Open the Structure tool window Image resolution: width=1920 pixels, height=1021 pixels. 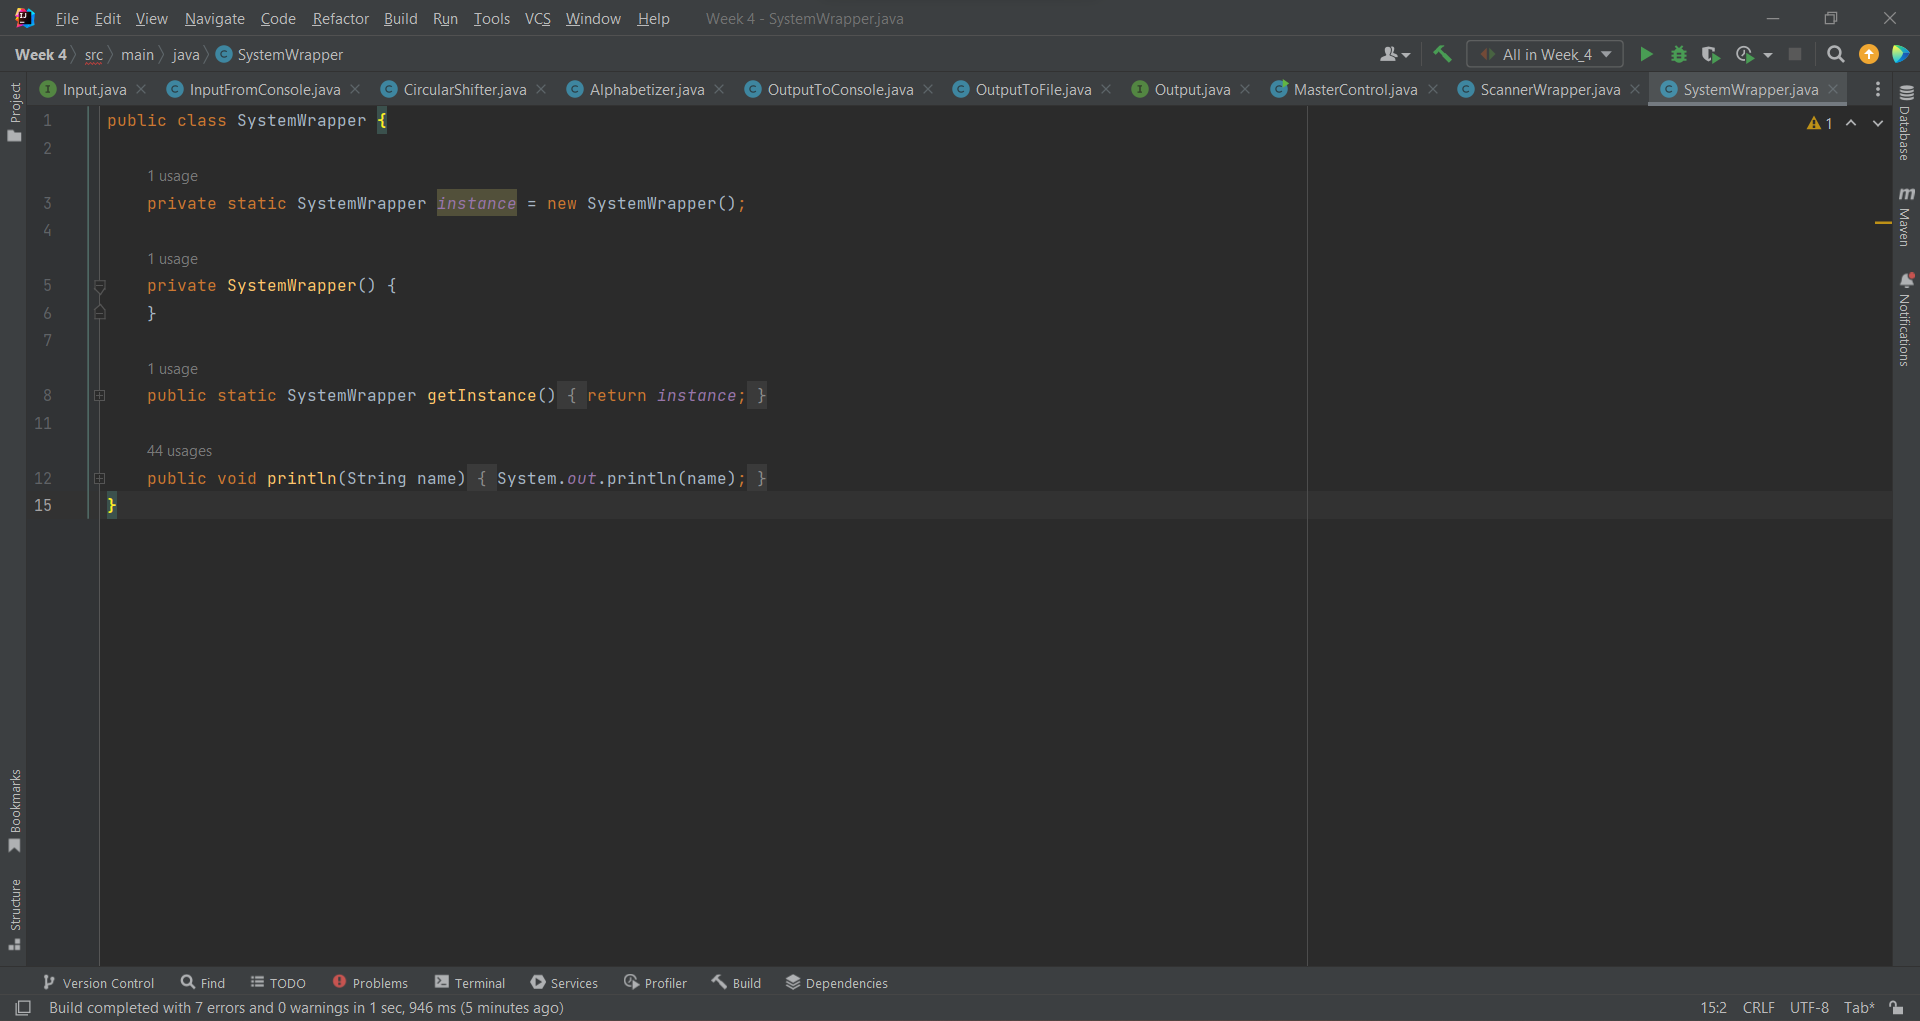point(14,910)
